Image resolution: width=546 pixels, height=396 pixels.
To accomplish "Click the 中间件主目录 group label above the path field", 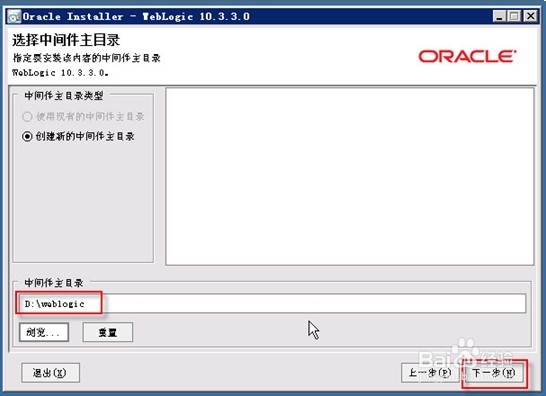I will coord(54,282).
